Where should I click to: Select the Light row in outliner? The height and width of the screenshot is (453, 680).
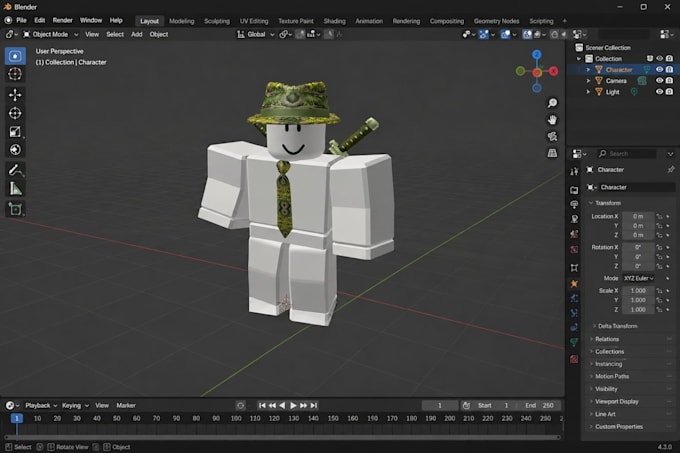[623, 91]
